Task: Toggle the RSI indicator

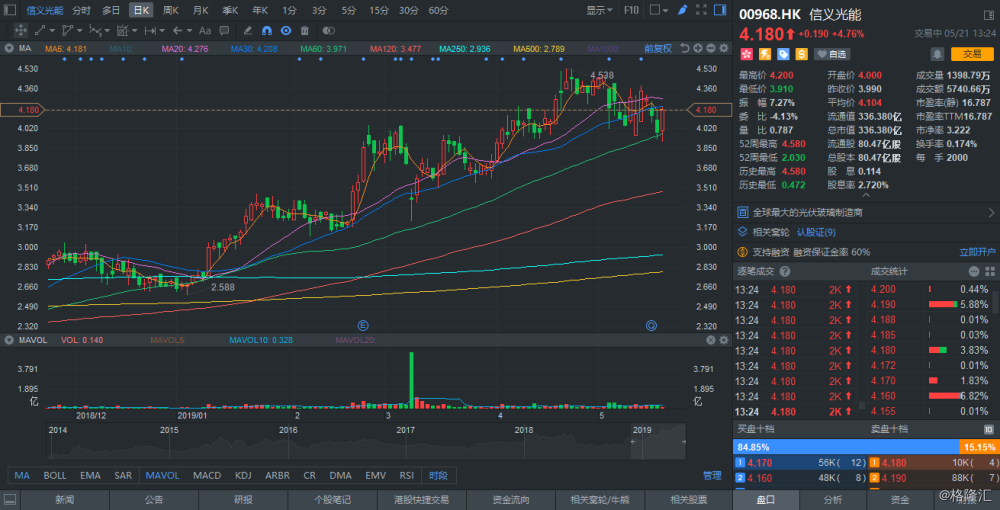Action: [406, 476]
